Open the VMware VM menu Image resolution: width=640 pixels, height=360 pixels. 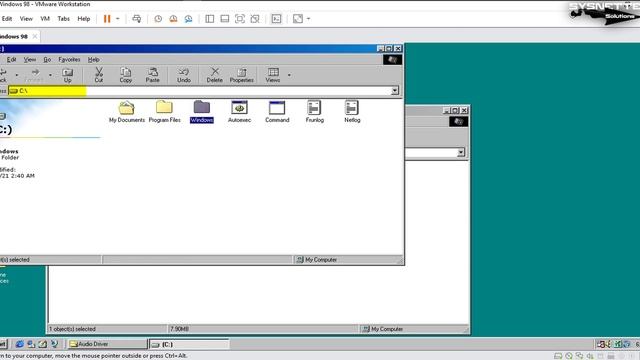(45, 19)
